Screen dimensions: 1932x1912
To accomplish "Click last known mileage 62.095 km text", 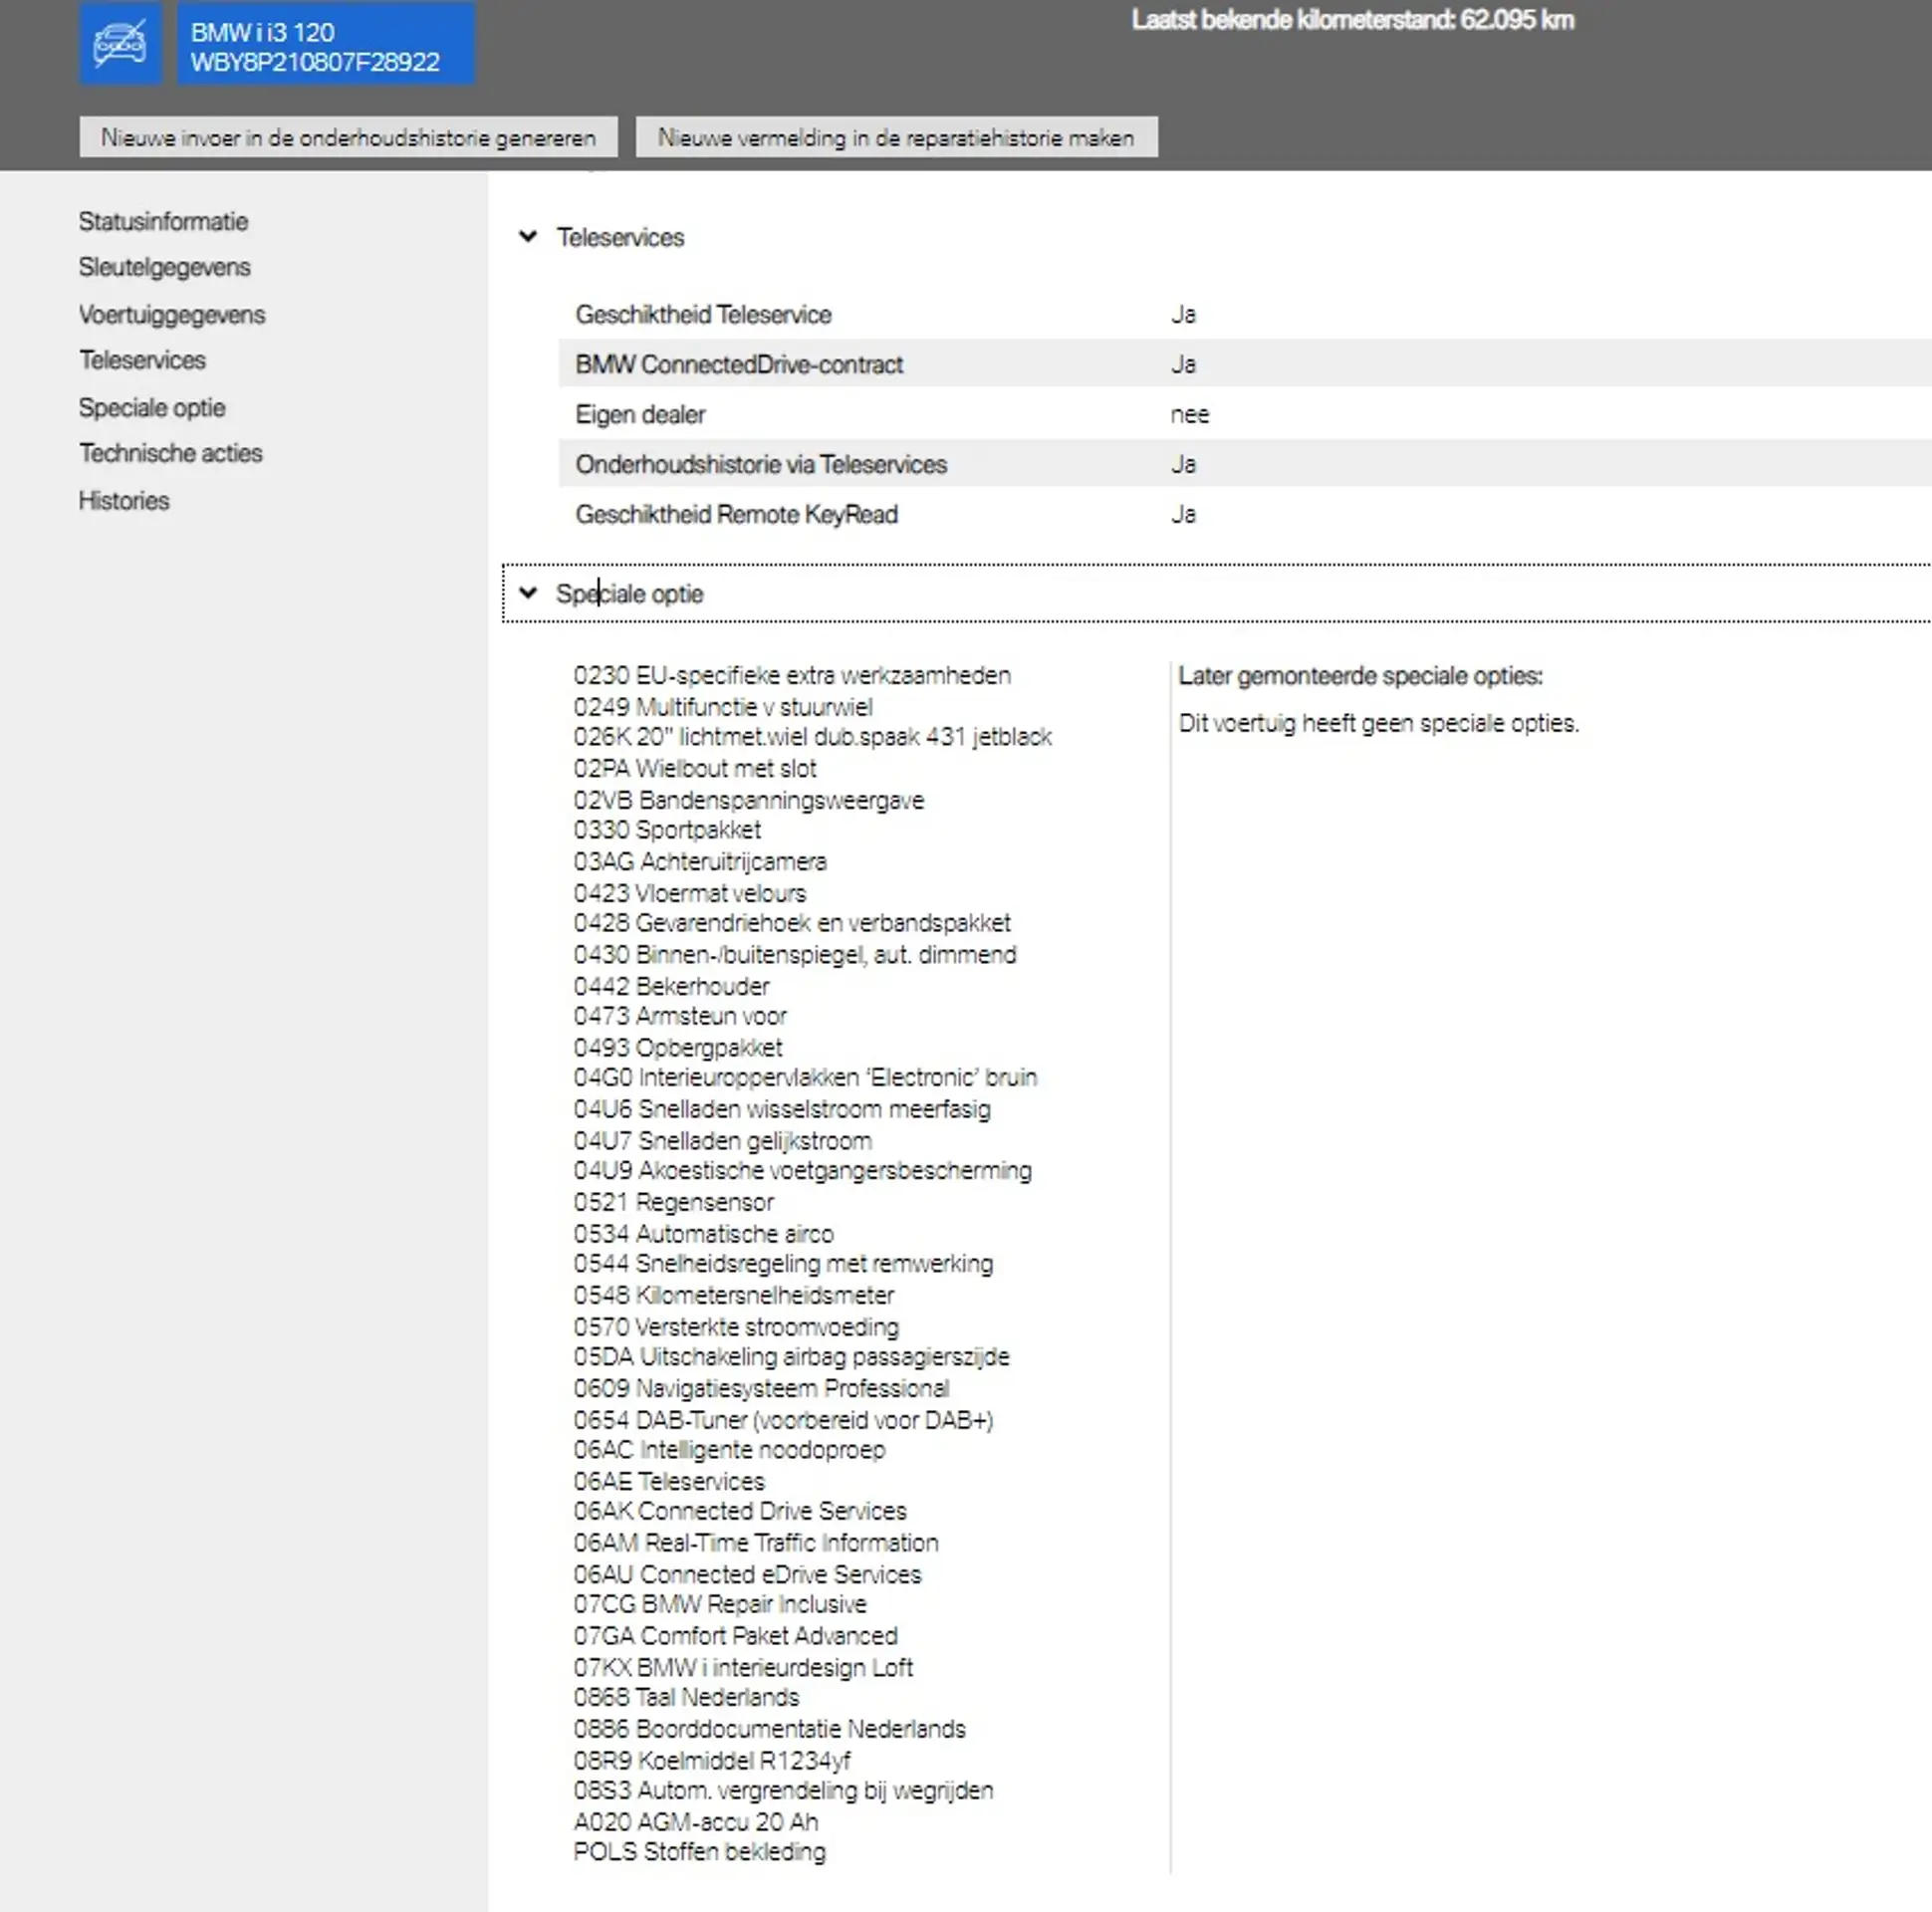I will [x=1353, y=20].
